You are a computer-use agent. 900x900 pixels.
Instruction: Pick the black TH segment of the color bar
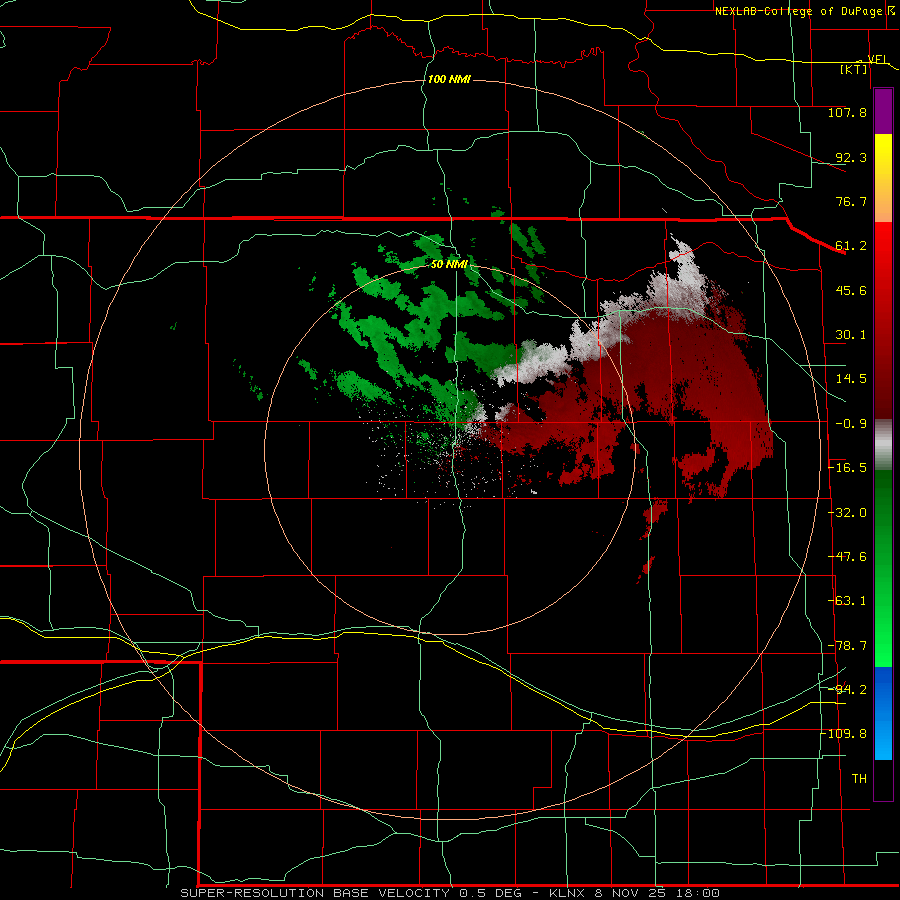(883, 779)
